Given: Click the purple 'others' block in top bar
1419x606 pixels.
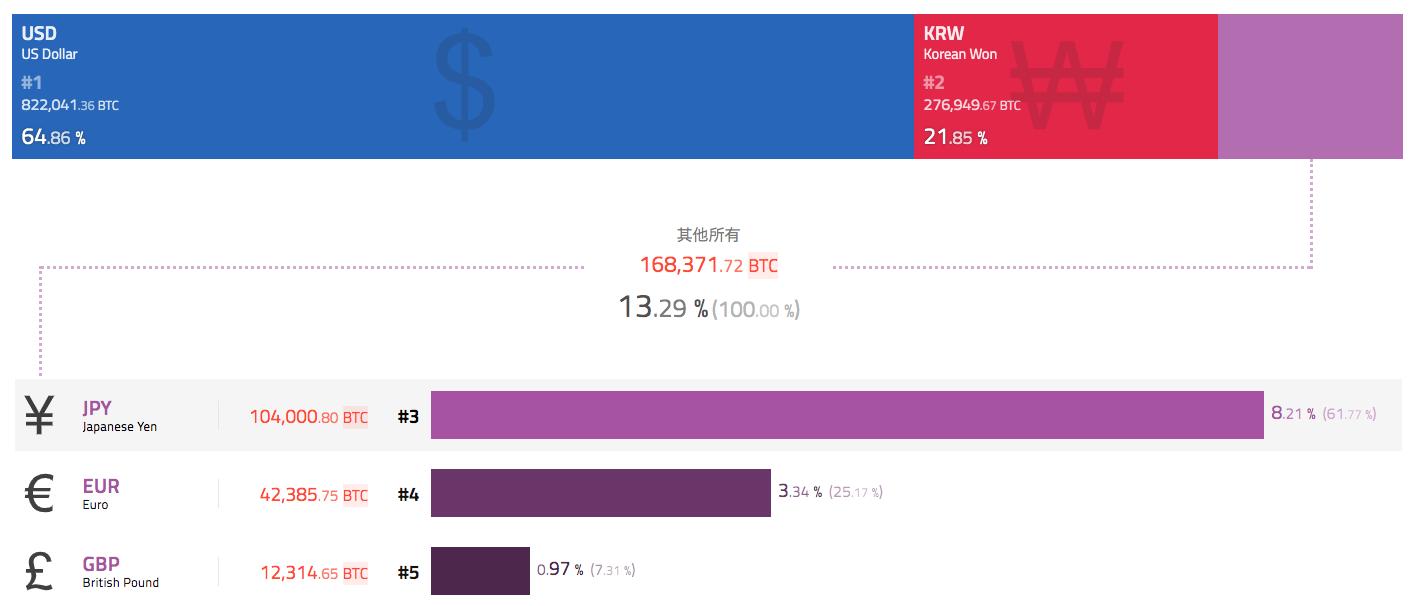Looking at the screenshot, I should (x=1310, y=87).
